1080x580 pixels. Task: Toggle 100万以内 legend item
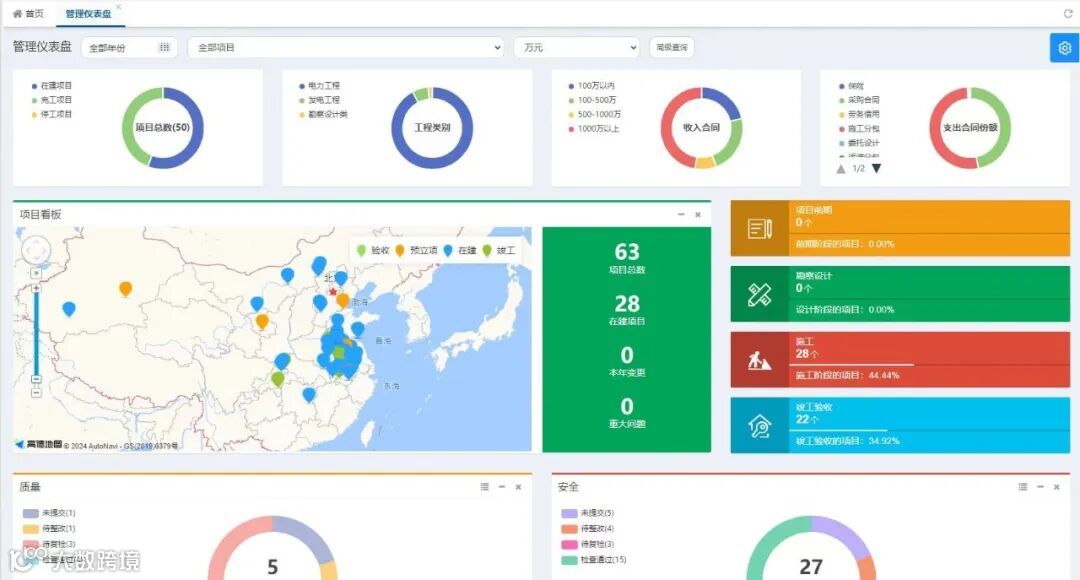point(592,85)
